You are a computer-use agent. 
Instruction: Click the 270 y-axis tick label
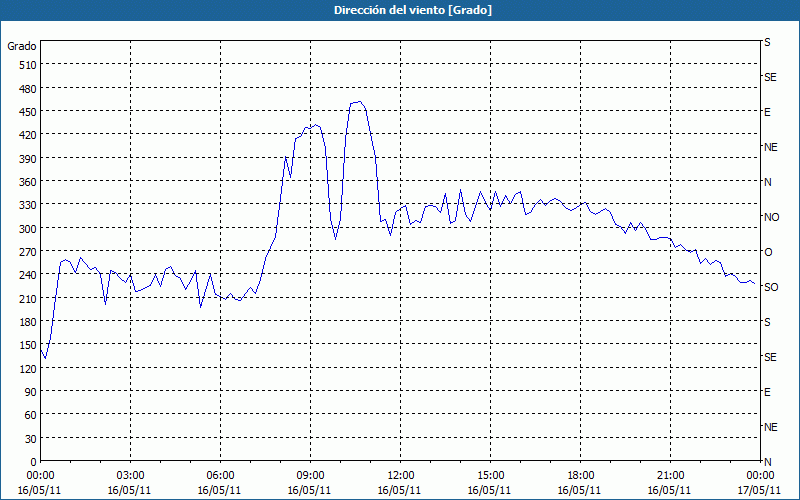pyautogui.click(x=28, y=252)
